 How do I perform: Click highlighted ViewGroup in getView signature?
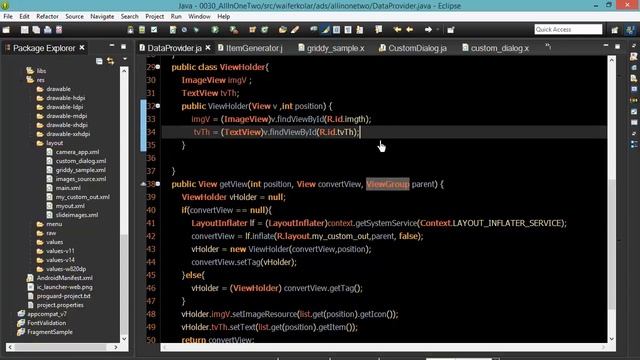pyautogui.click(x=387, y=184)
